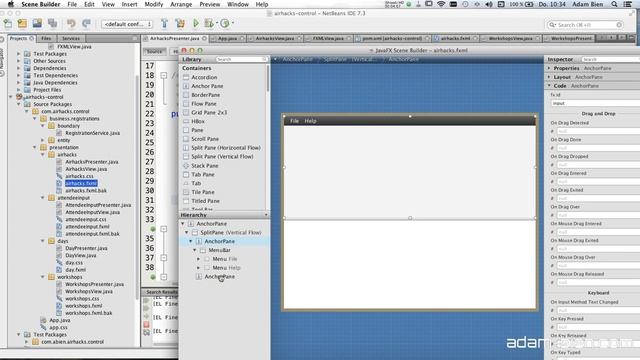Click the On Drag Detected field
Viewport: 640px width, 360px height.
click(x=598, y=131)
